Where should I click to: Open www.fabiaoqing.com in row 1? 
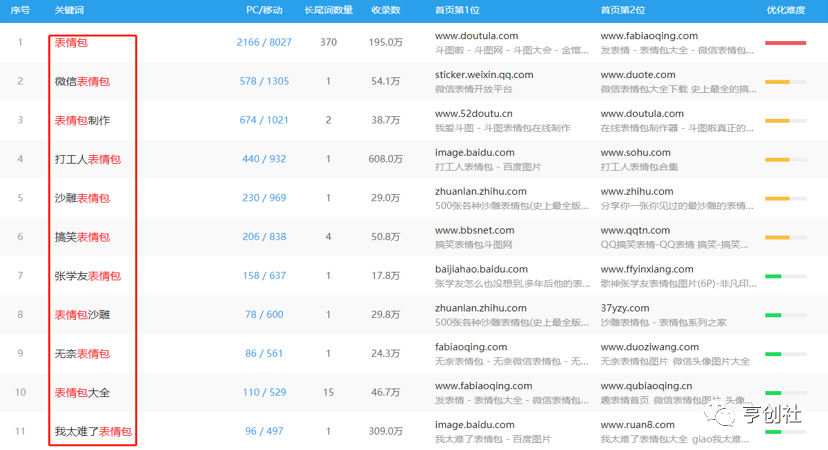pyautogui.click(x=649, y=36)
